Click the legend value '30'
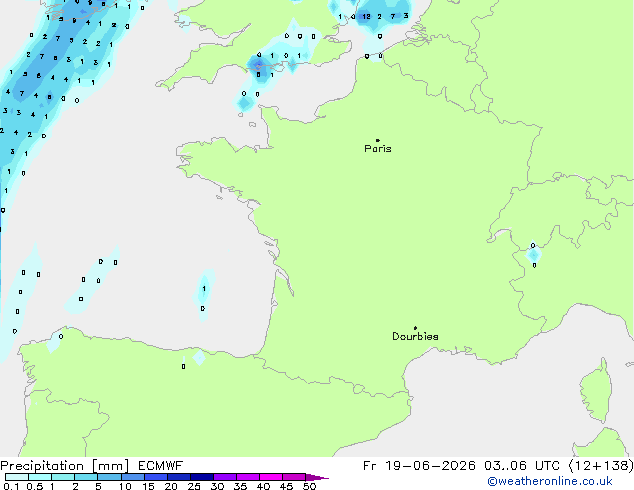This screenshot has height=490, width=634. 217,486
